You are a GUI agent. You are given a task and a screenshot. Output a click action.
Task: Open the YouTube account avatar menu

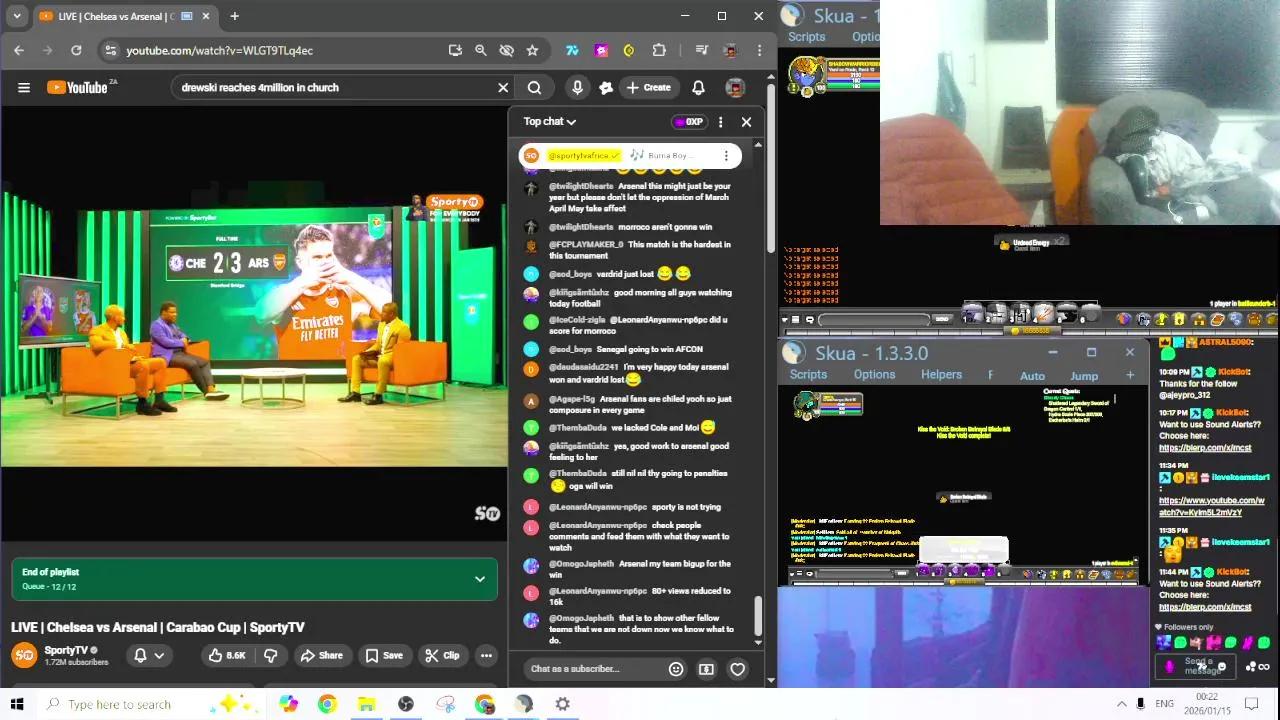[735, 88]
